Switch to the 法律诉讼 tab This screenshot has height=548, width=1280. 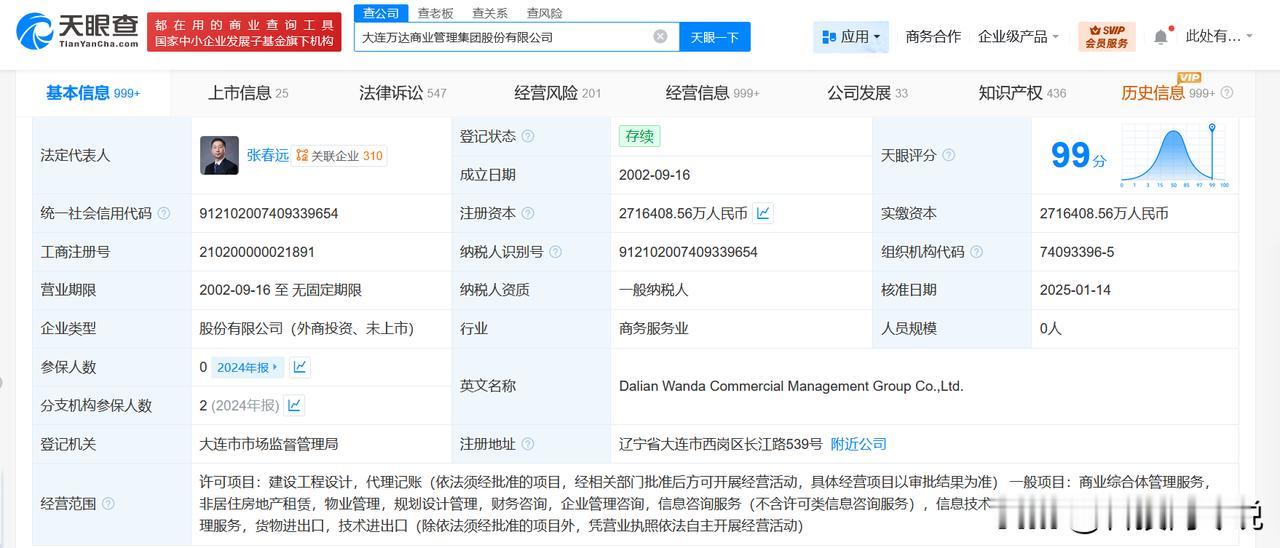tap(403, 93)
